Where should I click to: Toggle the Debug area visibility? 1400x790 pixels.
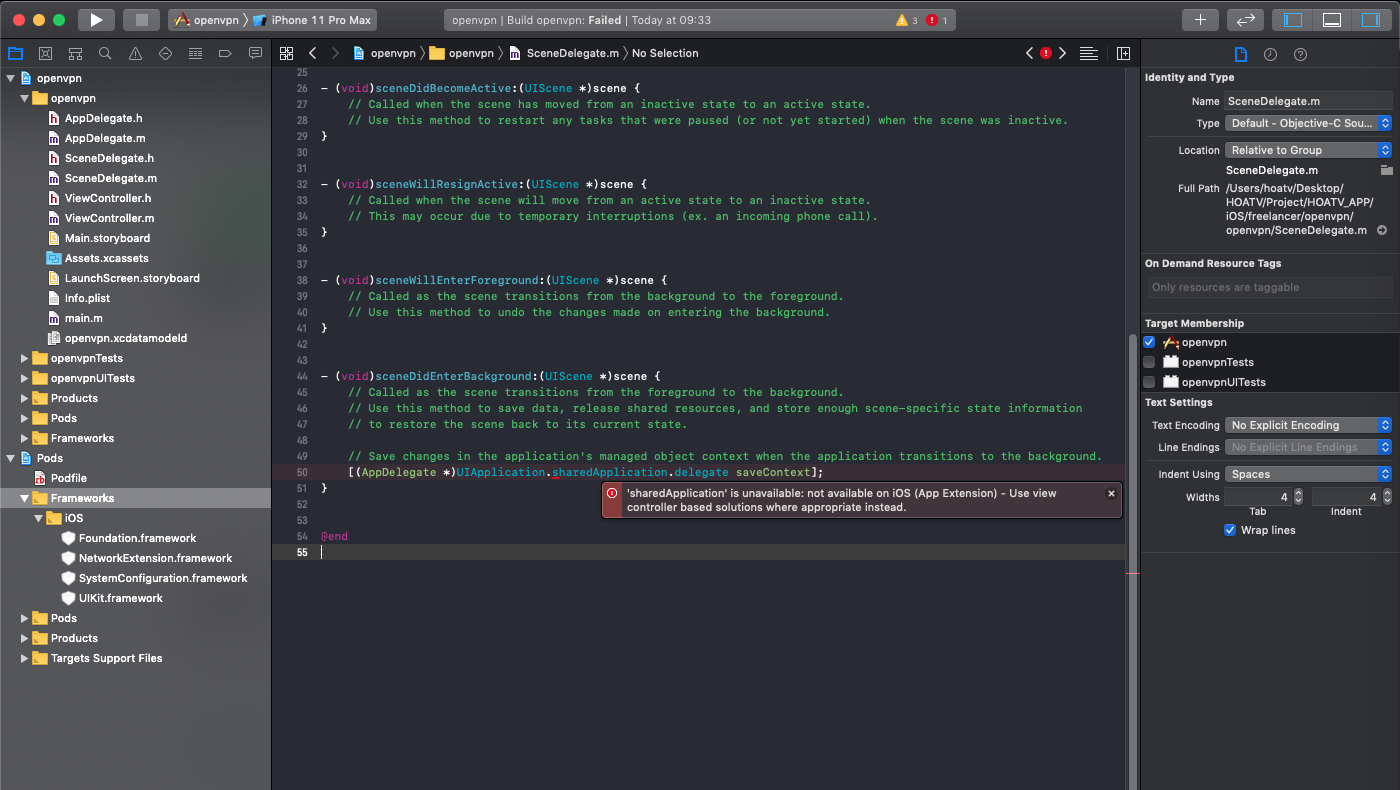click(x=1331, y=20)
